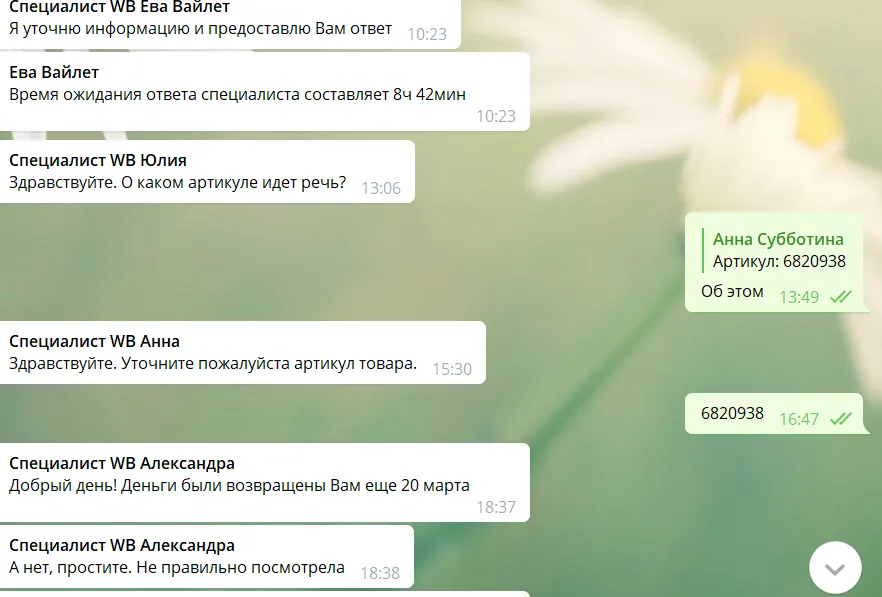Select the message about 8ч 42мин waiting time
The width and height of the screenshot is (882, 597).
tap(264, 92)
